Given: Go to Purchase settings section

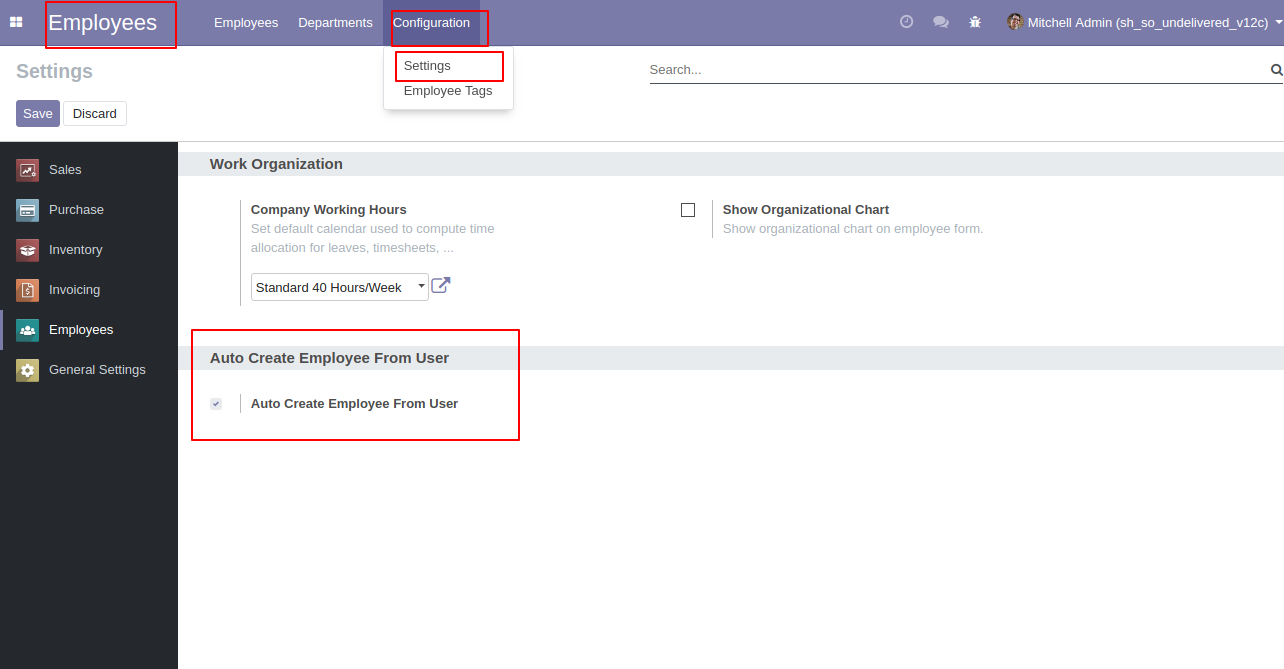Looking at the screenshot, I should click(x=89, y=210).
